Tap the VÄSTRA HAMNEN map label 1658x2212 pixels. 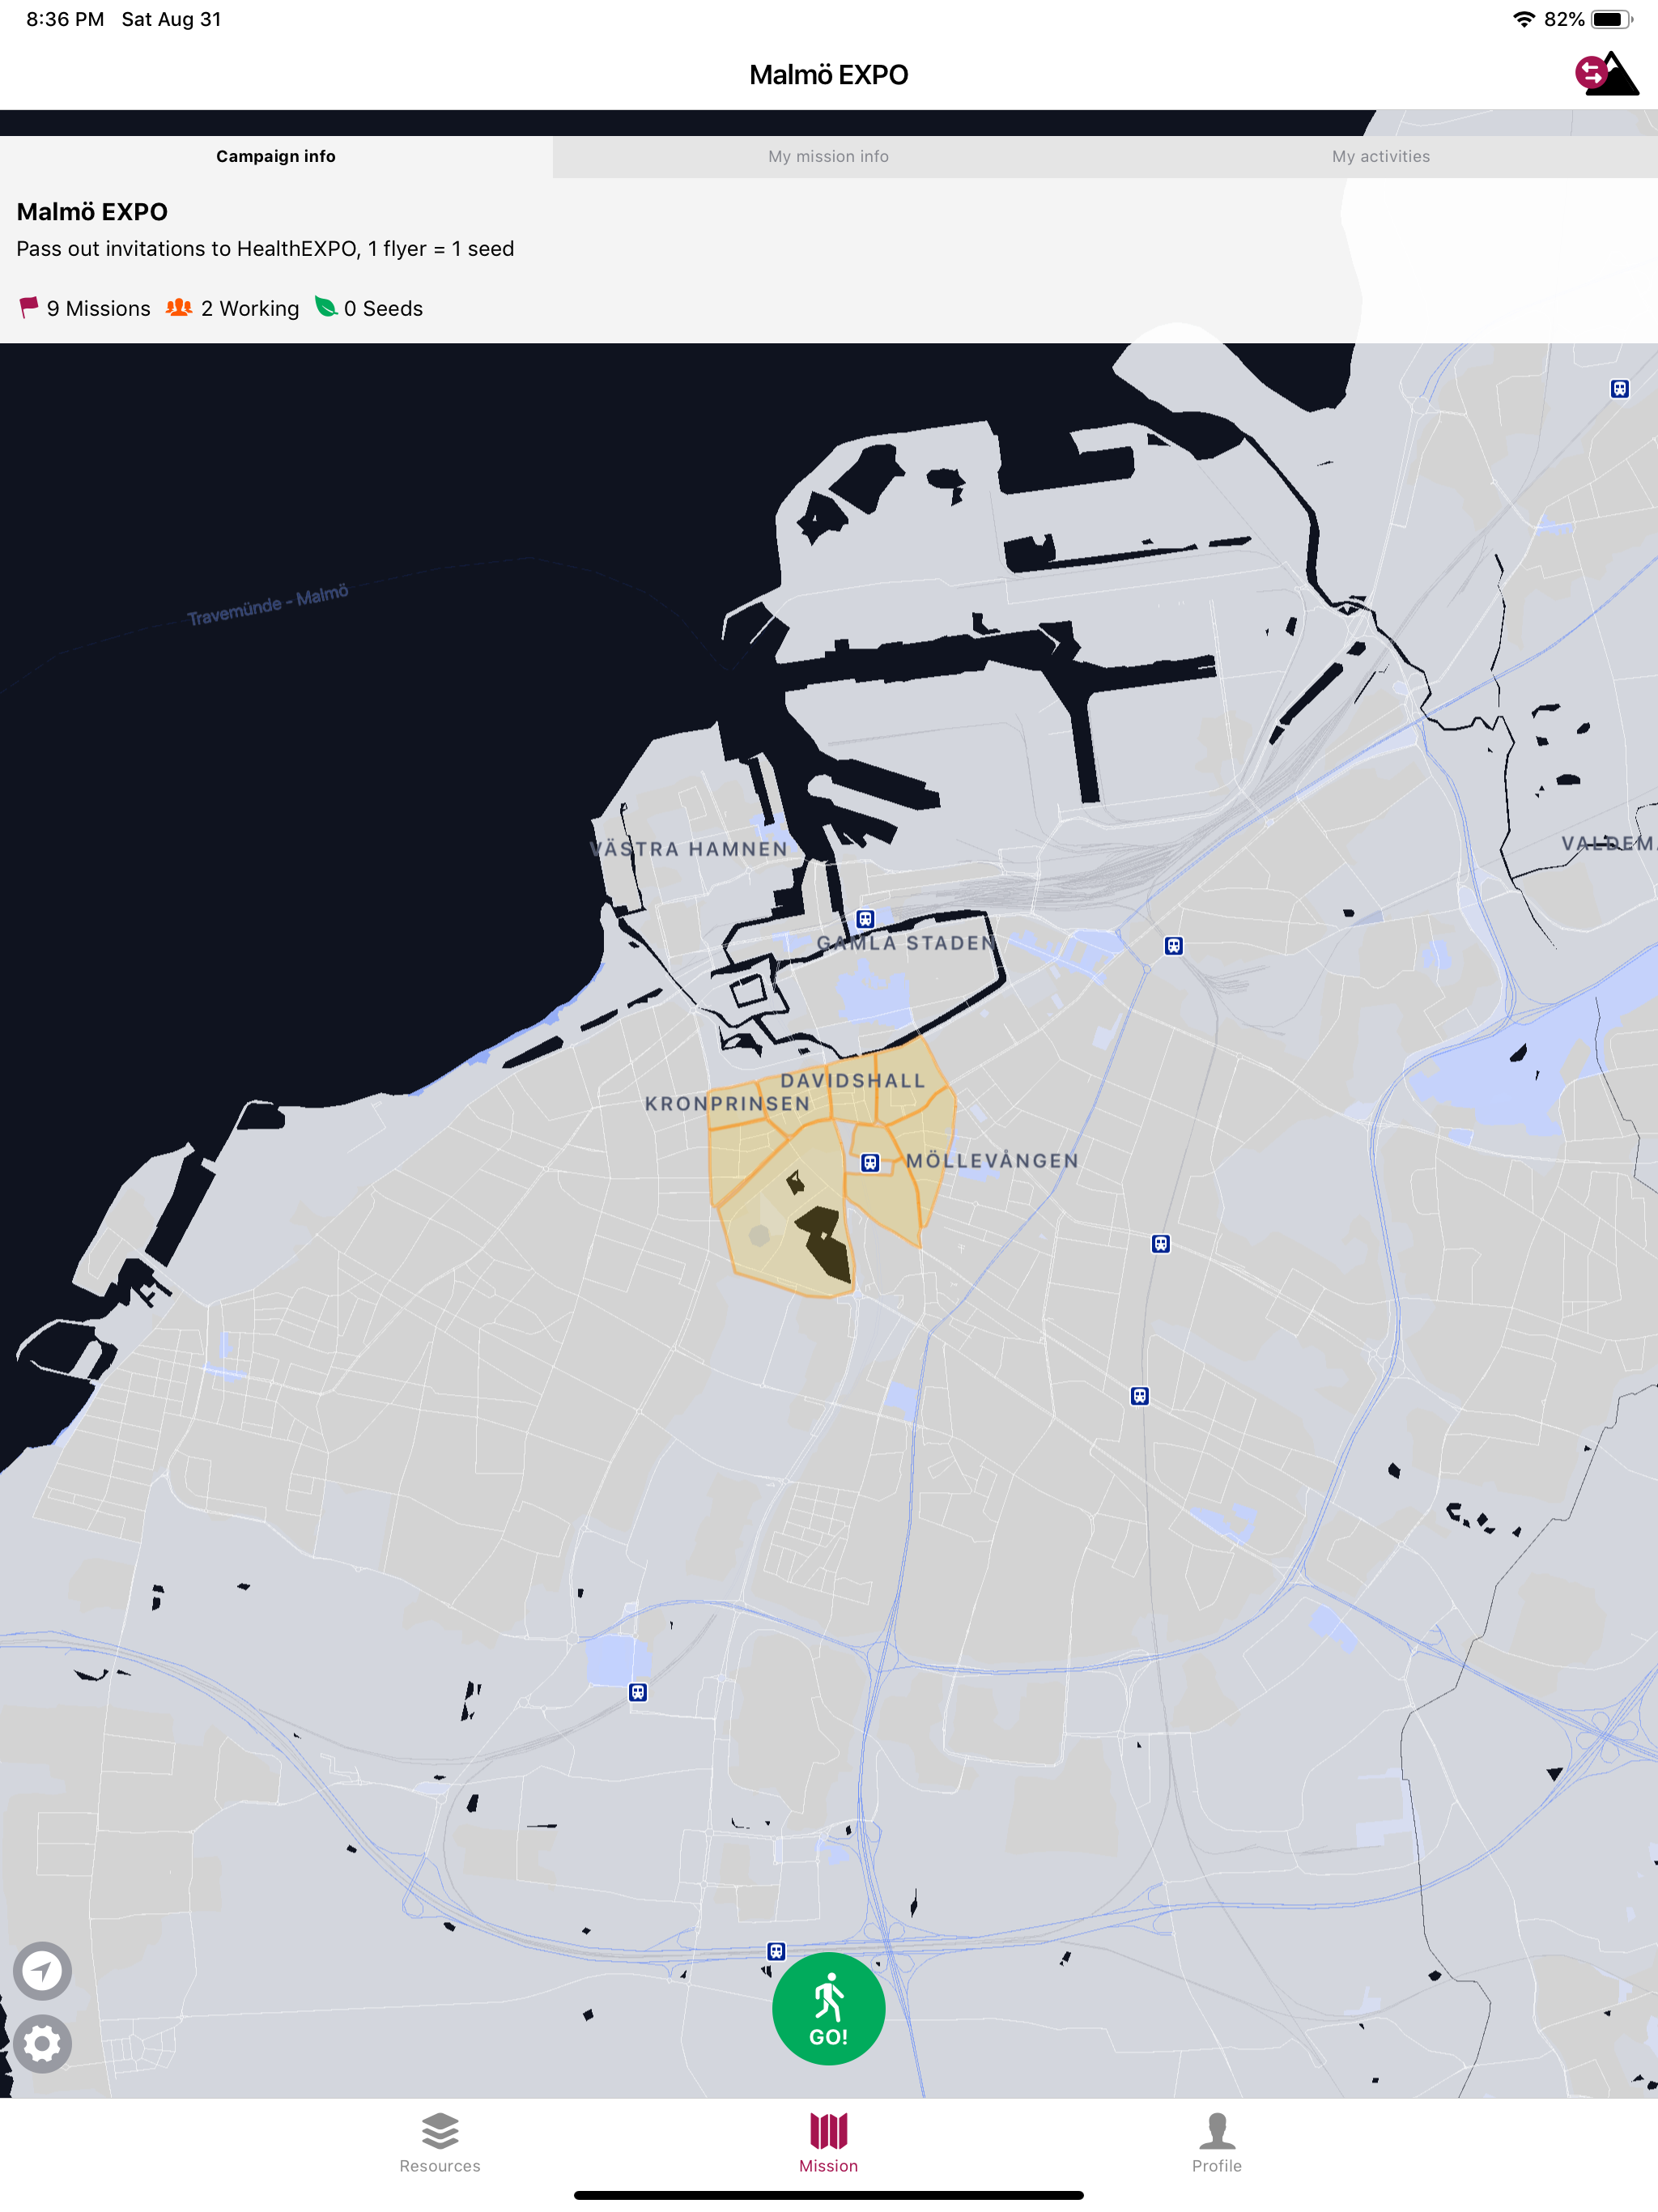click(x=689, y=849)
